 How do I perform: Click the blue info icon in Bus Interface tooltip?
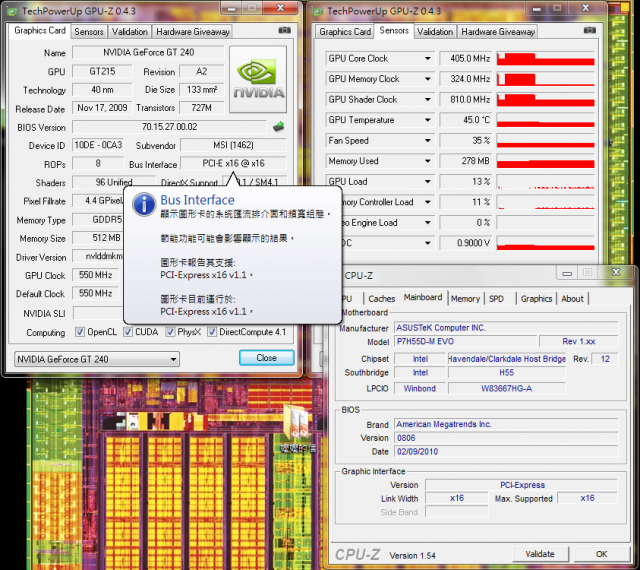pos(144,204)
